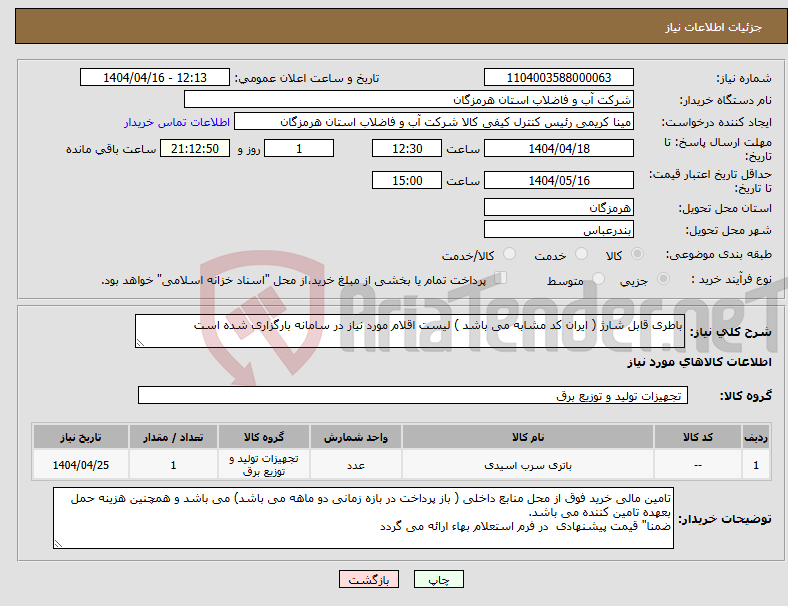This screenshot has width=788, height=606.
Task: Click the validity time field 15:00
Action: (x=407, y=180)
